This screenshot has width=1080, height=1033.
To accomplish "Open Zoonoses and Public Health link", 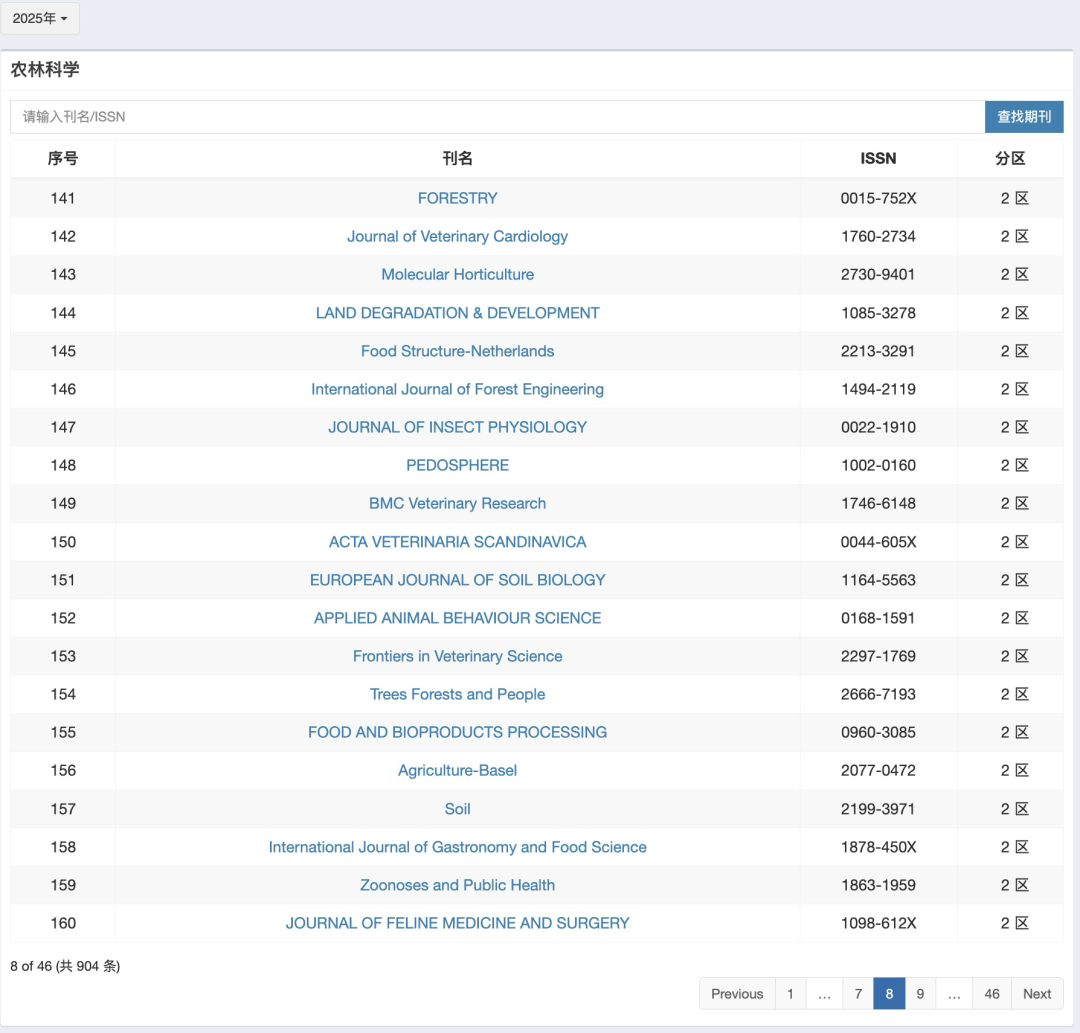I will click(x=457, y=885).
